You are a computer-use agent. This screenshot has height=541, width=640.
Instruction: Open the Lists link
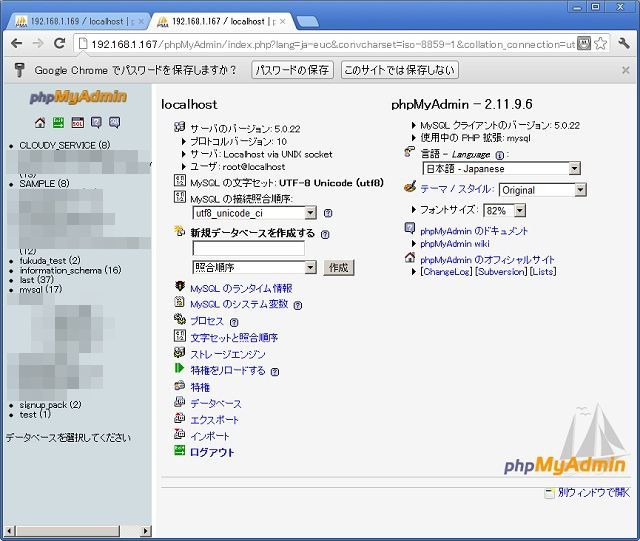(x=543, y=272)
